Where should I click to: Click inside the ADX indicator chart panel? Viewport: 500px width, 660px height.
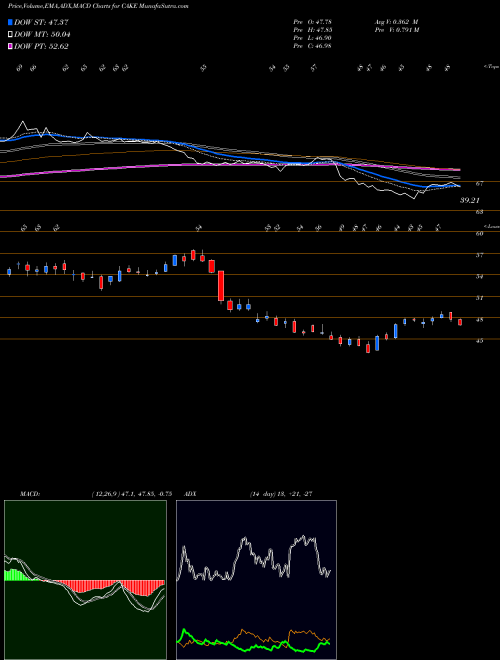point(256,580)
